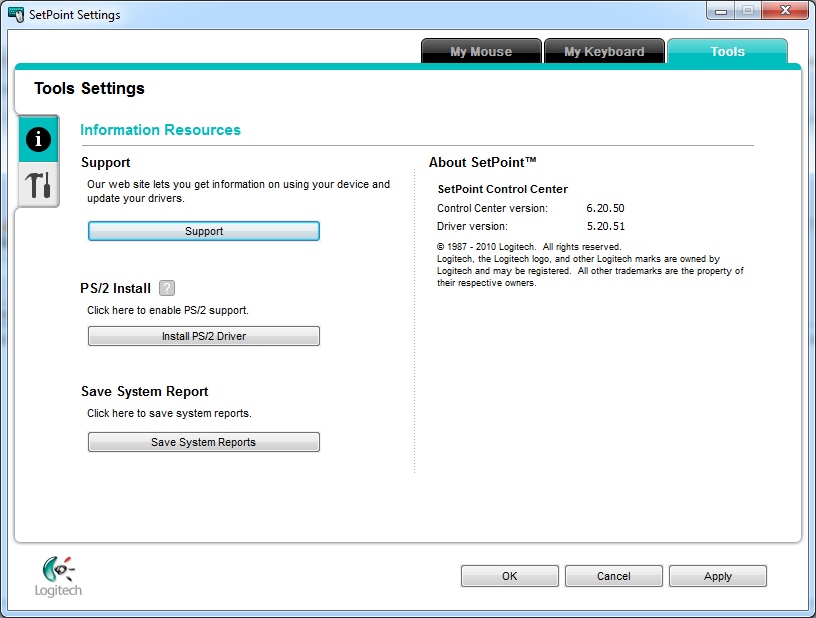Screen dimensions: 816x618
Task: Click 'Click here to enable PS/2 support' text
Action: [x=168, y=310]
